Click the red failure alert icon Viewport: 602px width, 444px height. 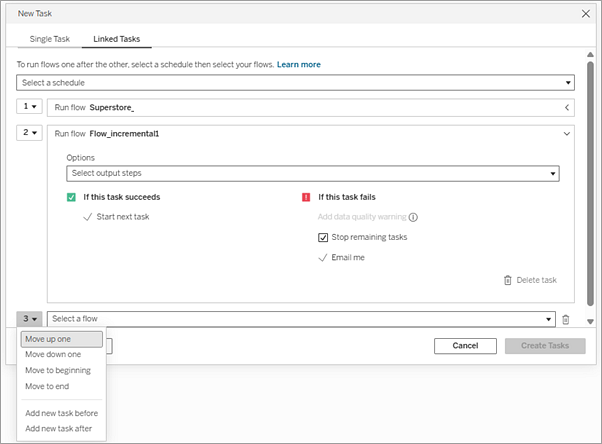coord(306,197)
